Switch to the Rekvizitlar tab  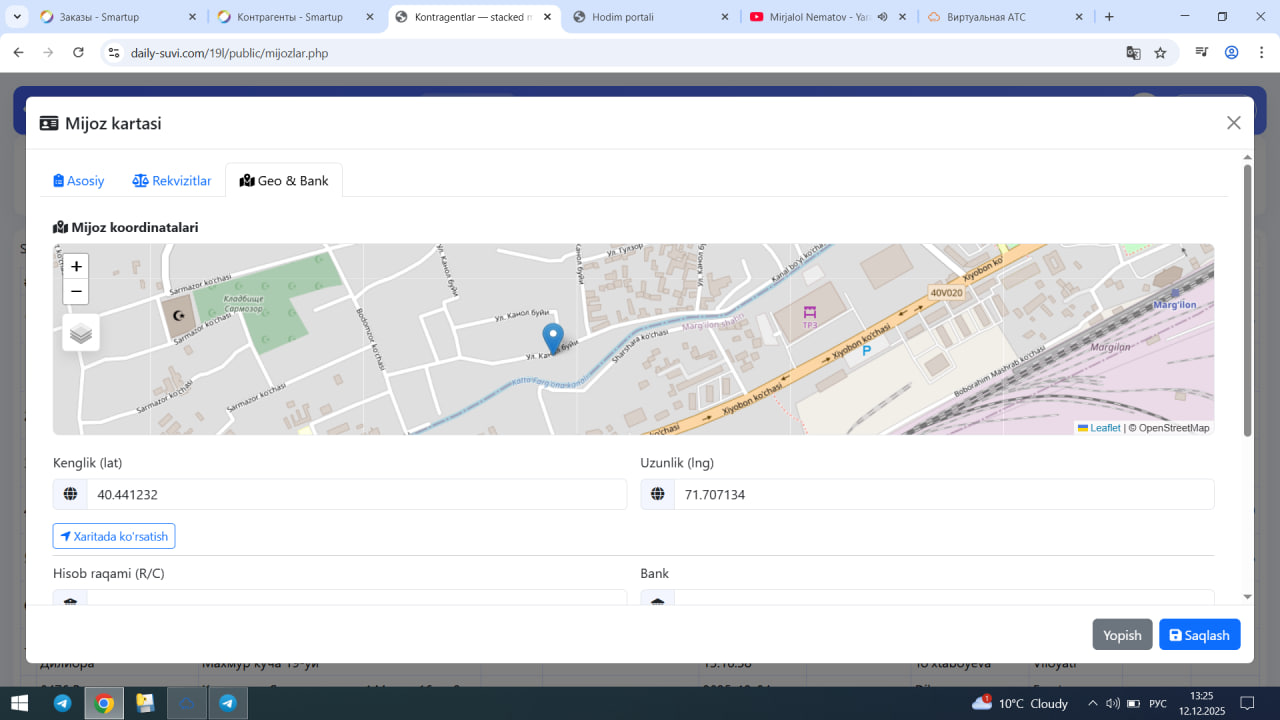[172, 181]
